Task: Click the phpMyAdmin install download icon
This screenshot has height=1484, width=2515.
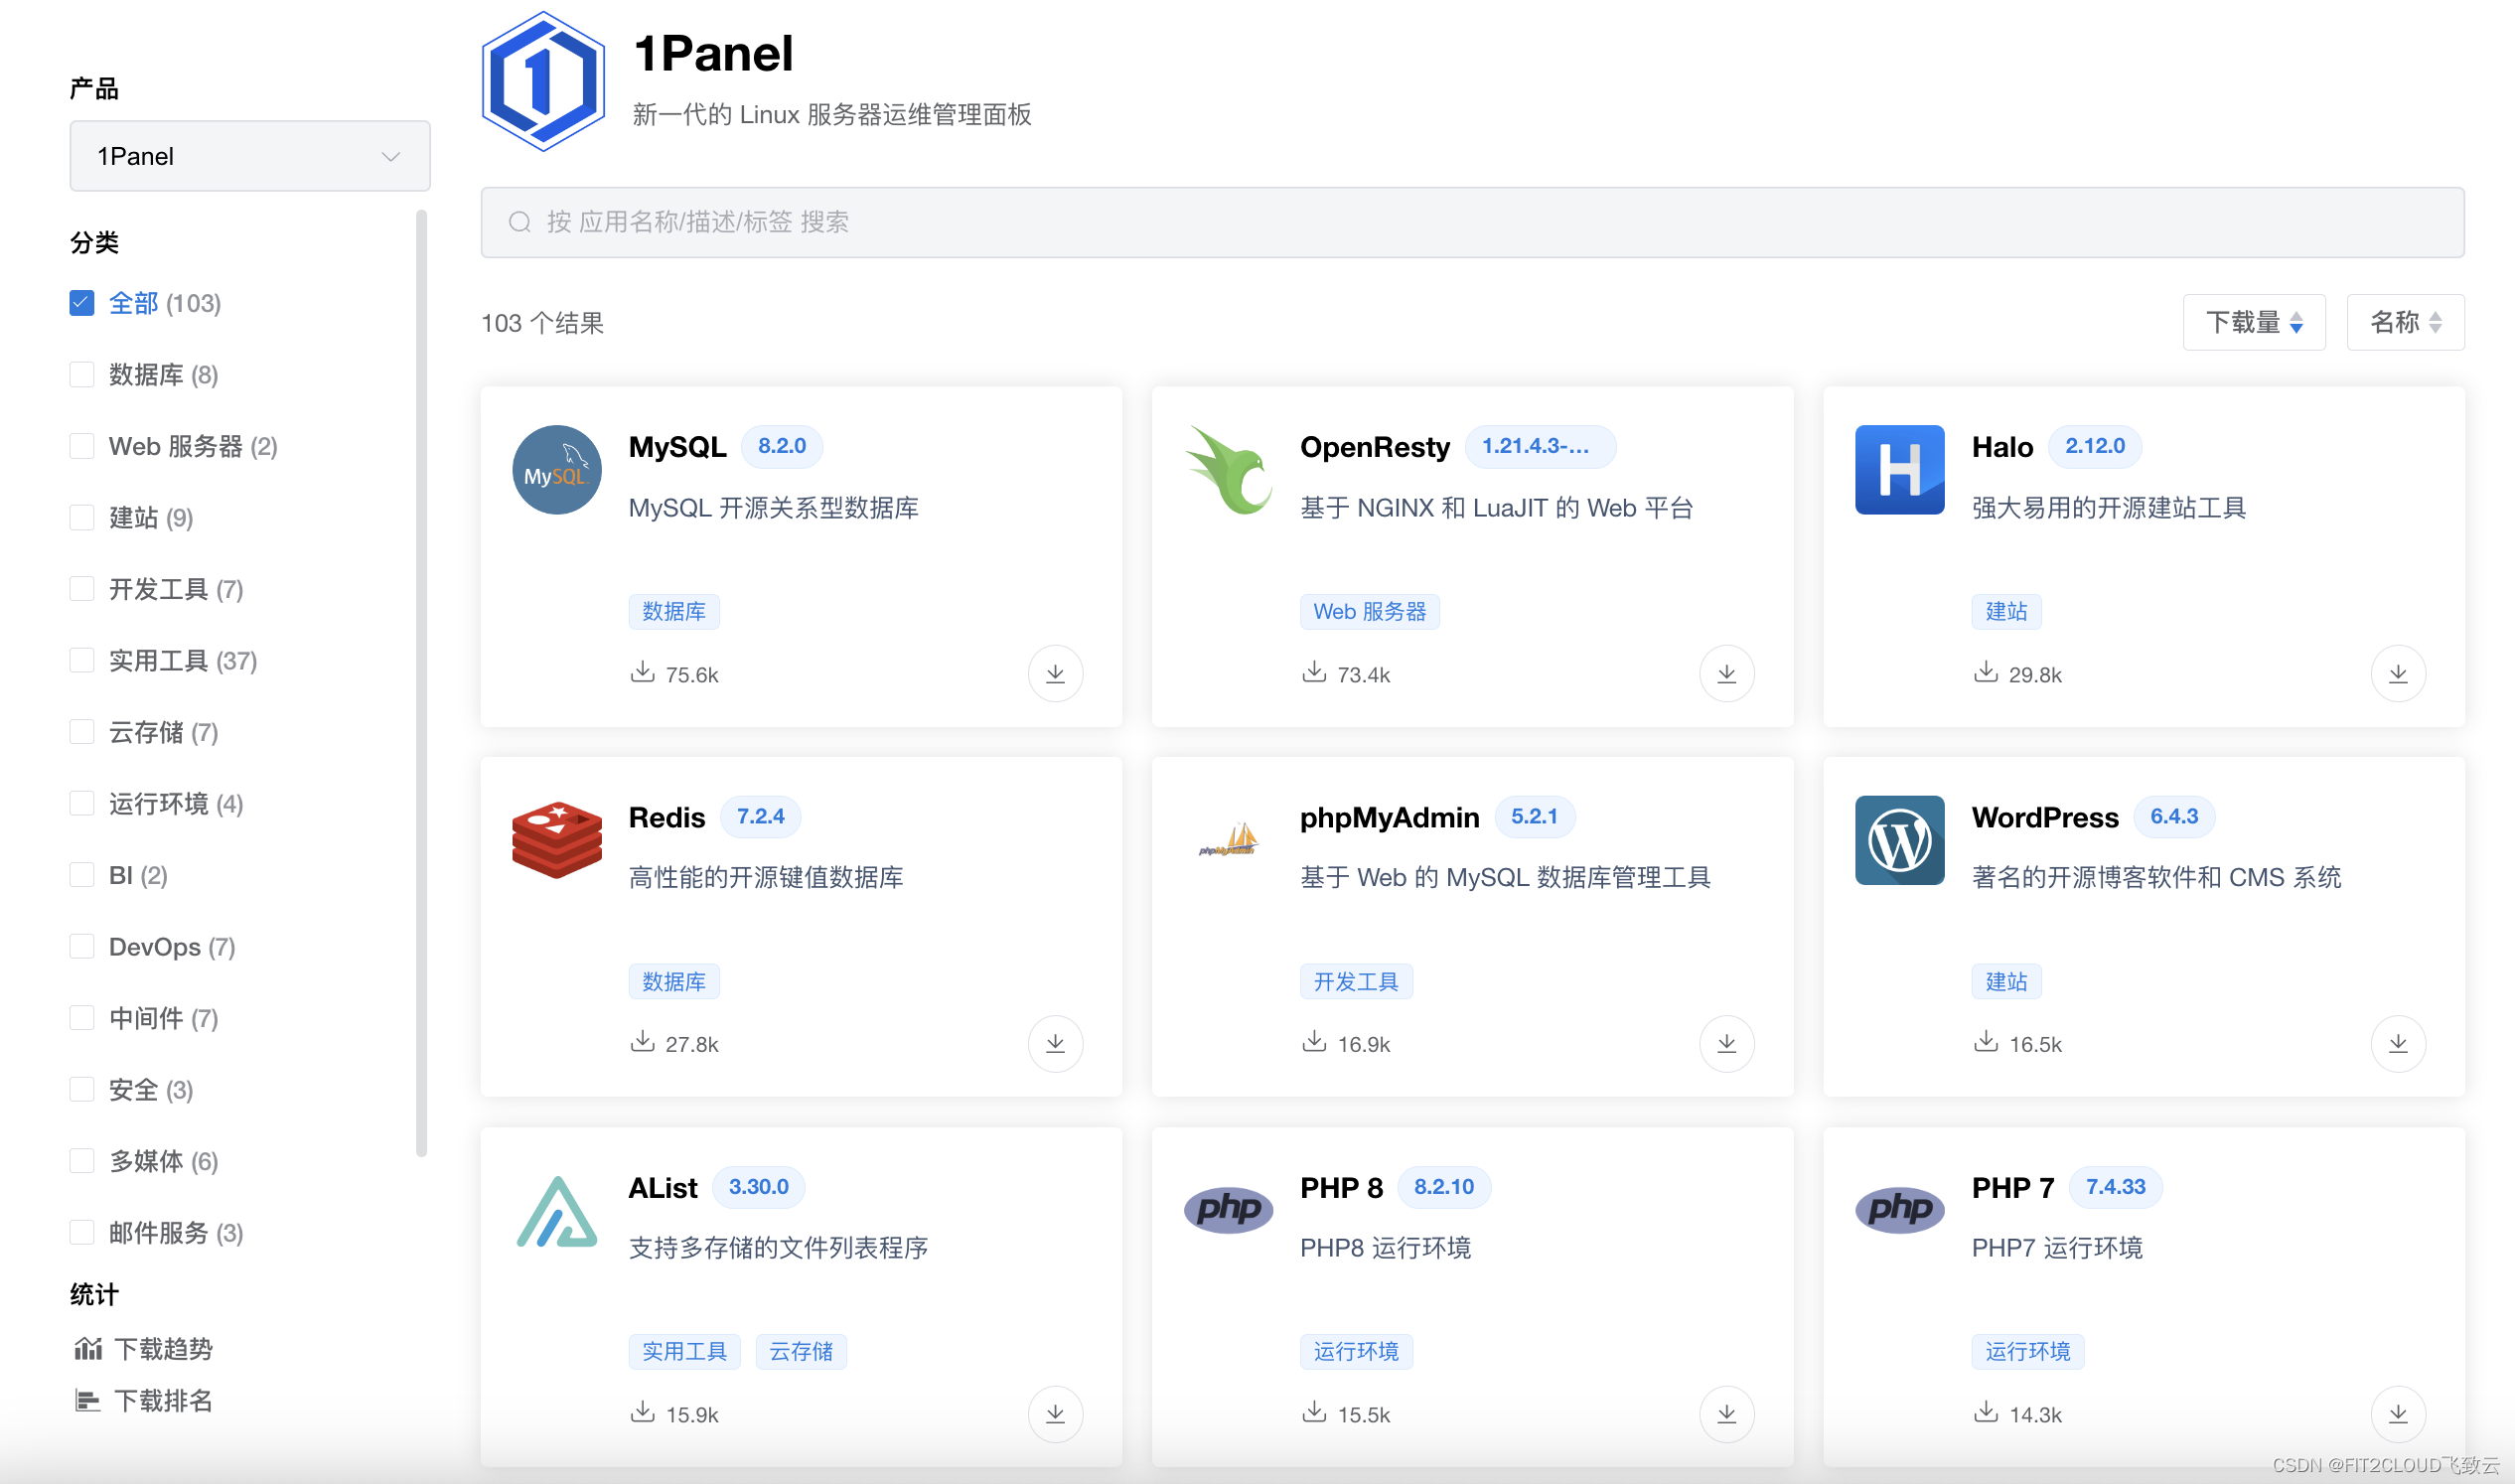Action: [x=1726, y=1044]
